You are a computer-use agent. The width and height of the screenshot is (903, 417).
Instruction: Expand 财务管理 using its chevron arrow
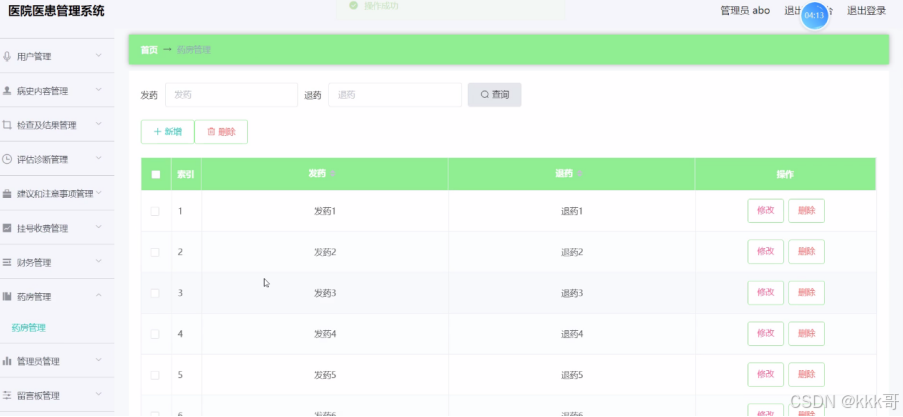point(98,261)
